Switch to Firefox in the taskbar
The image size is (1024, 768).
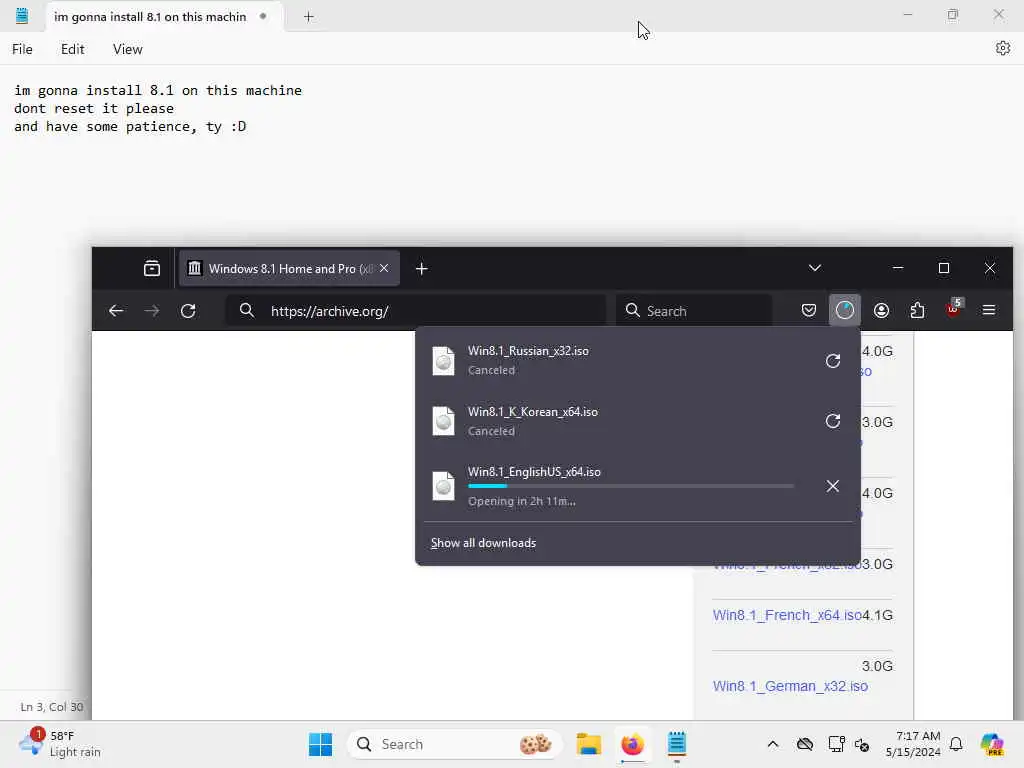(632, 744)
